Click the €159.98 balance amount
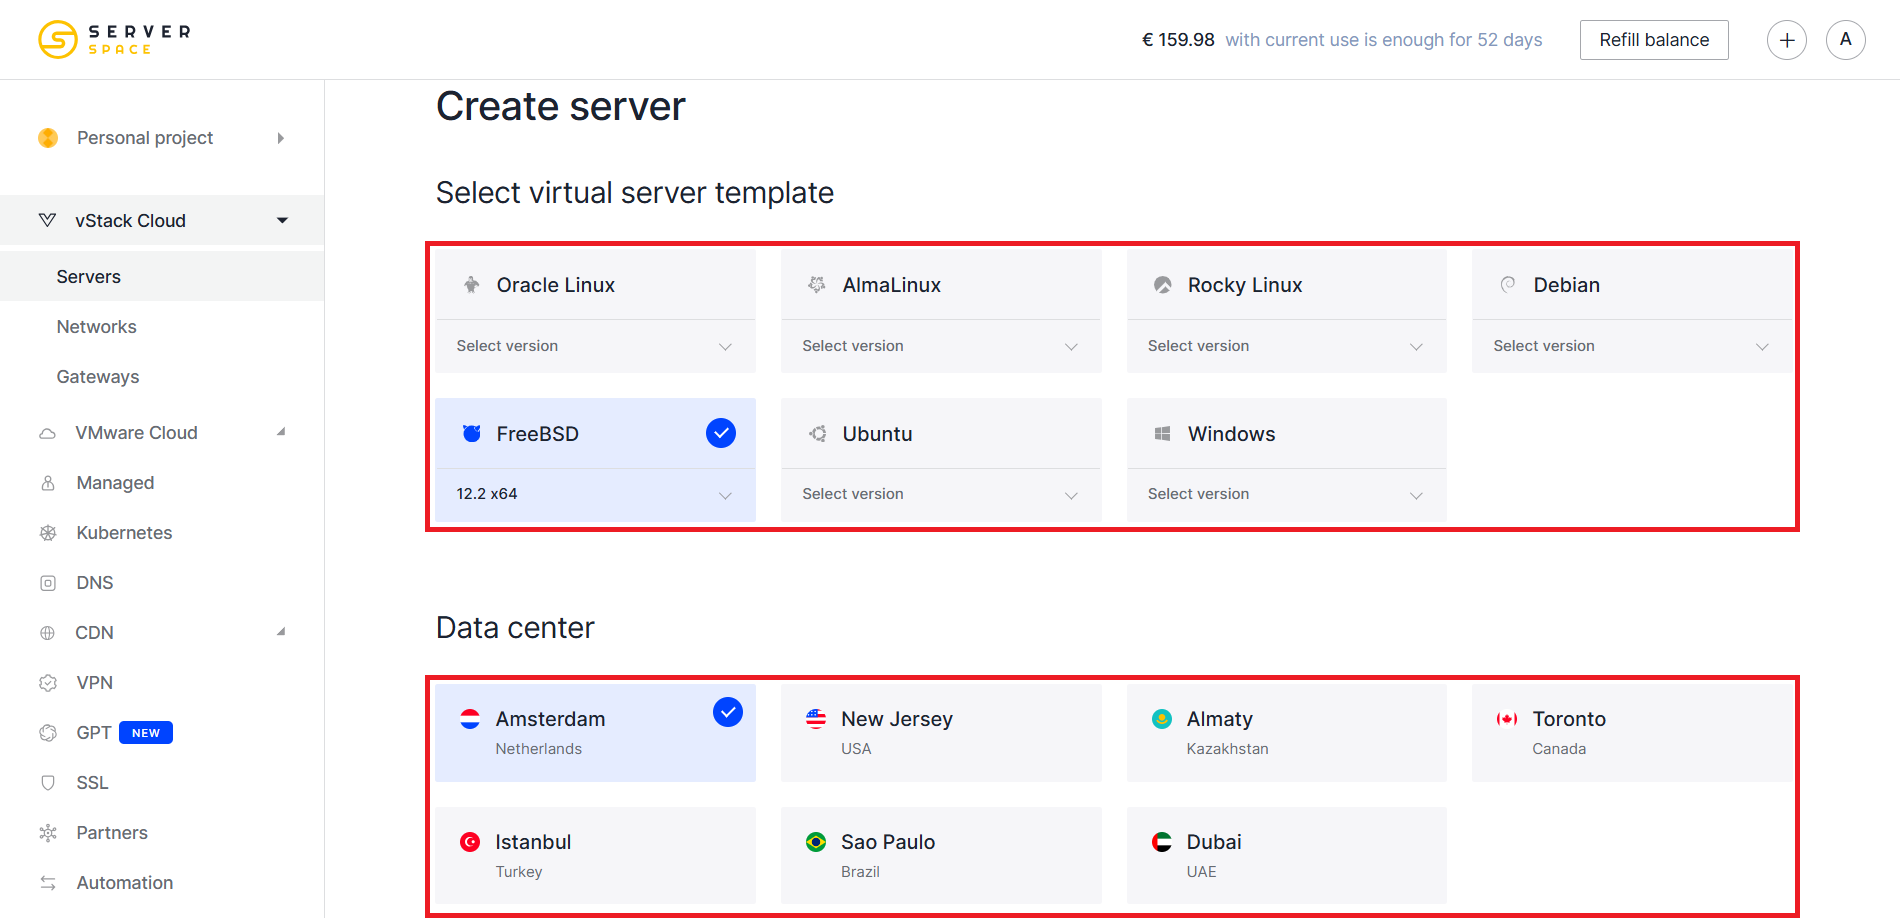This screenshot has width=1900, height=918. point(1178,40)
